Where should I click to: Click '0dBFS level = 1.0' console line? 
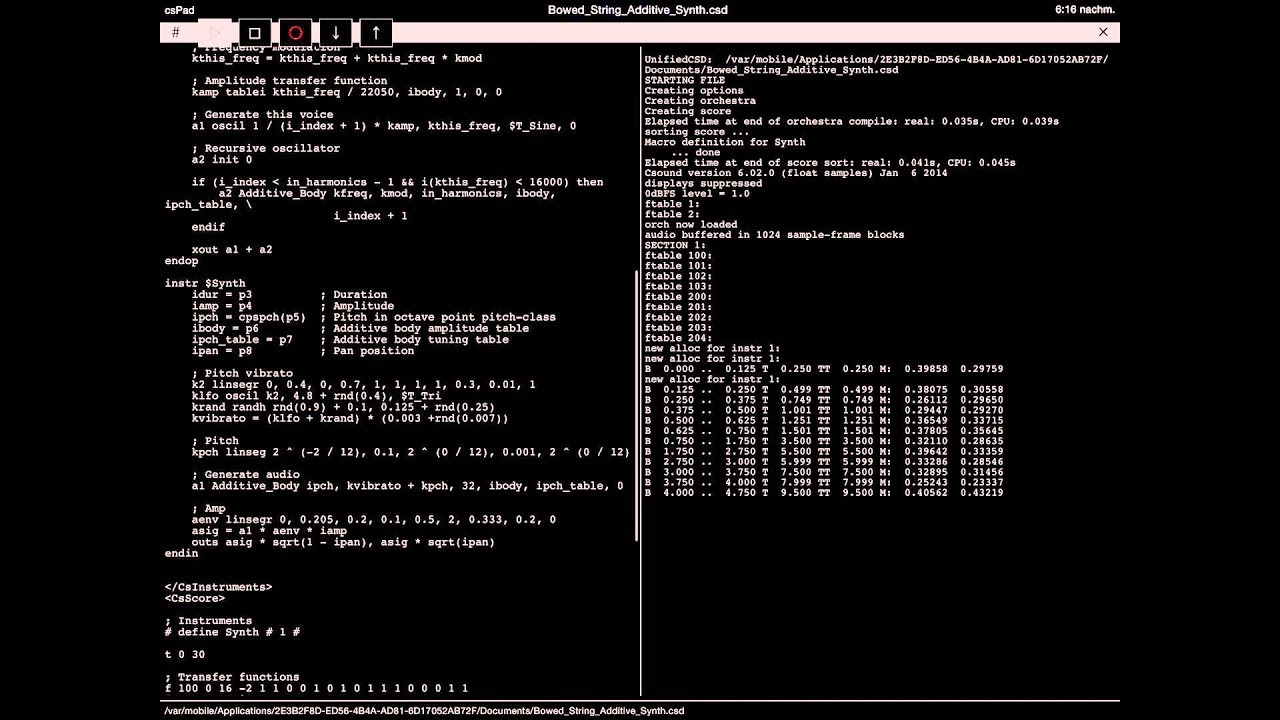(697, 193)
